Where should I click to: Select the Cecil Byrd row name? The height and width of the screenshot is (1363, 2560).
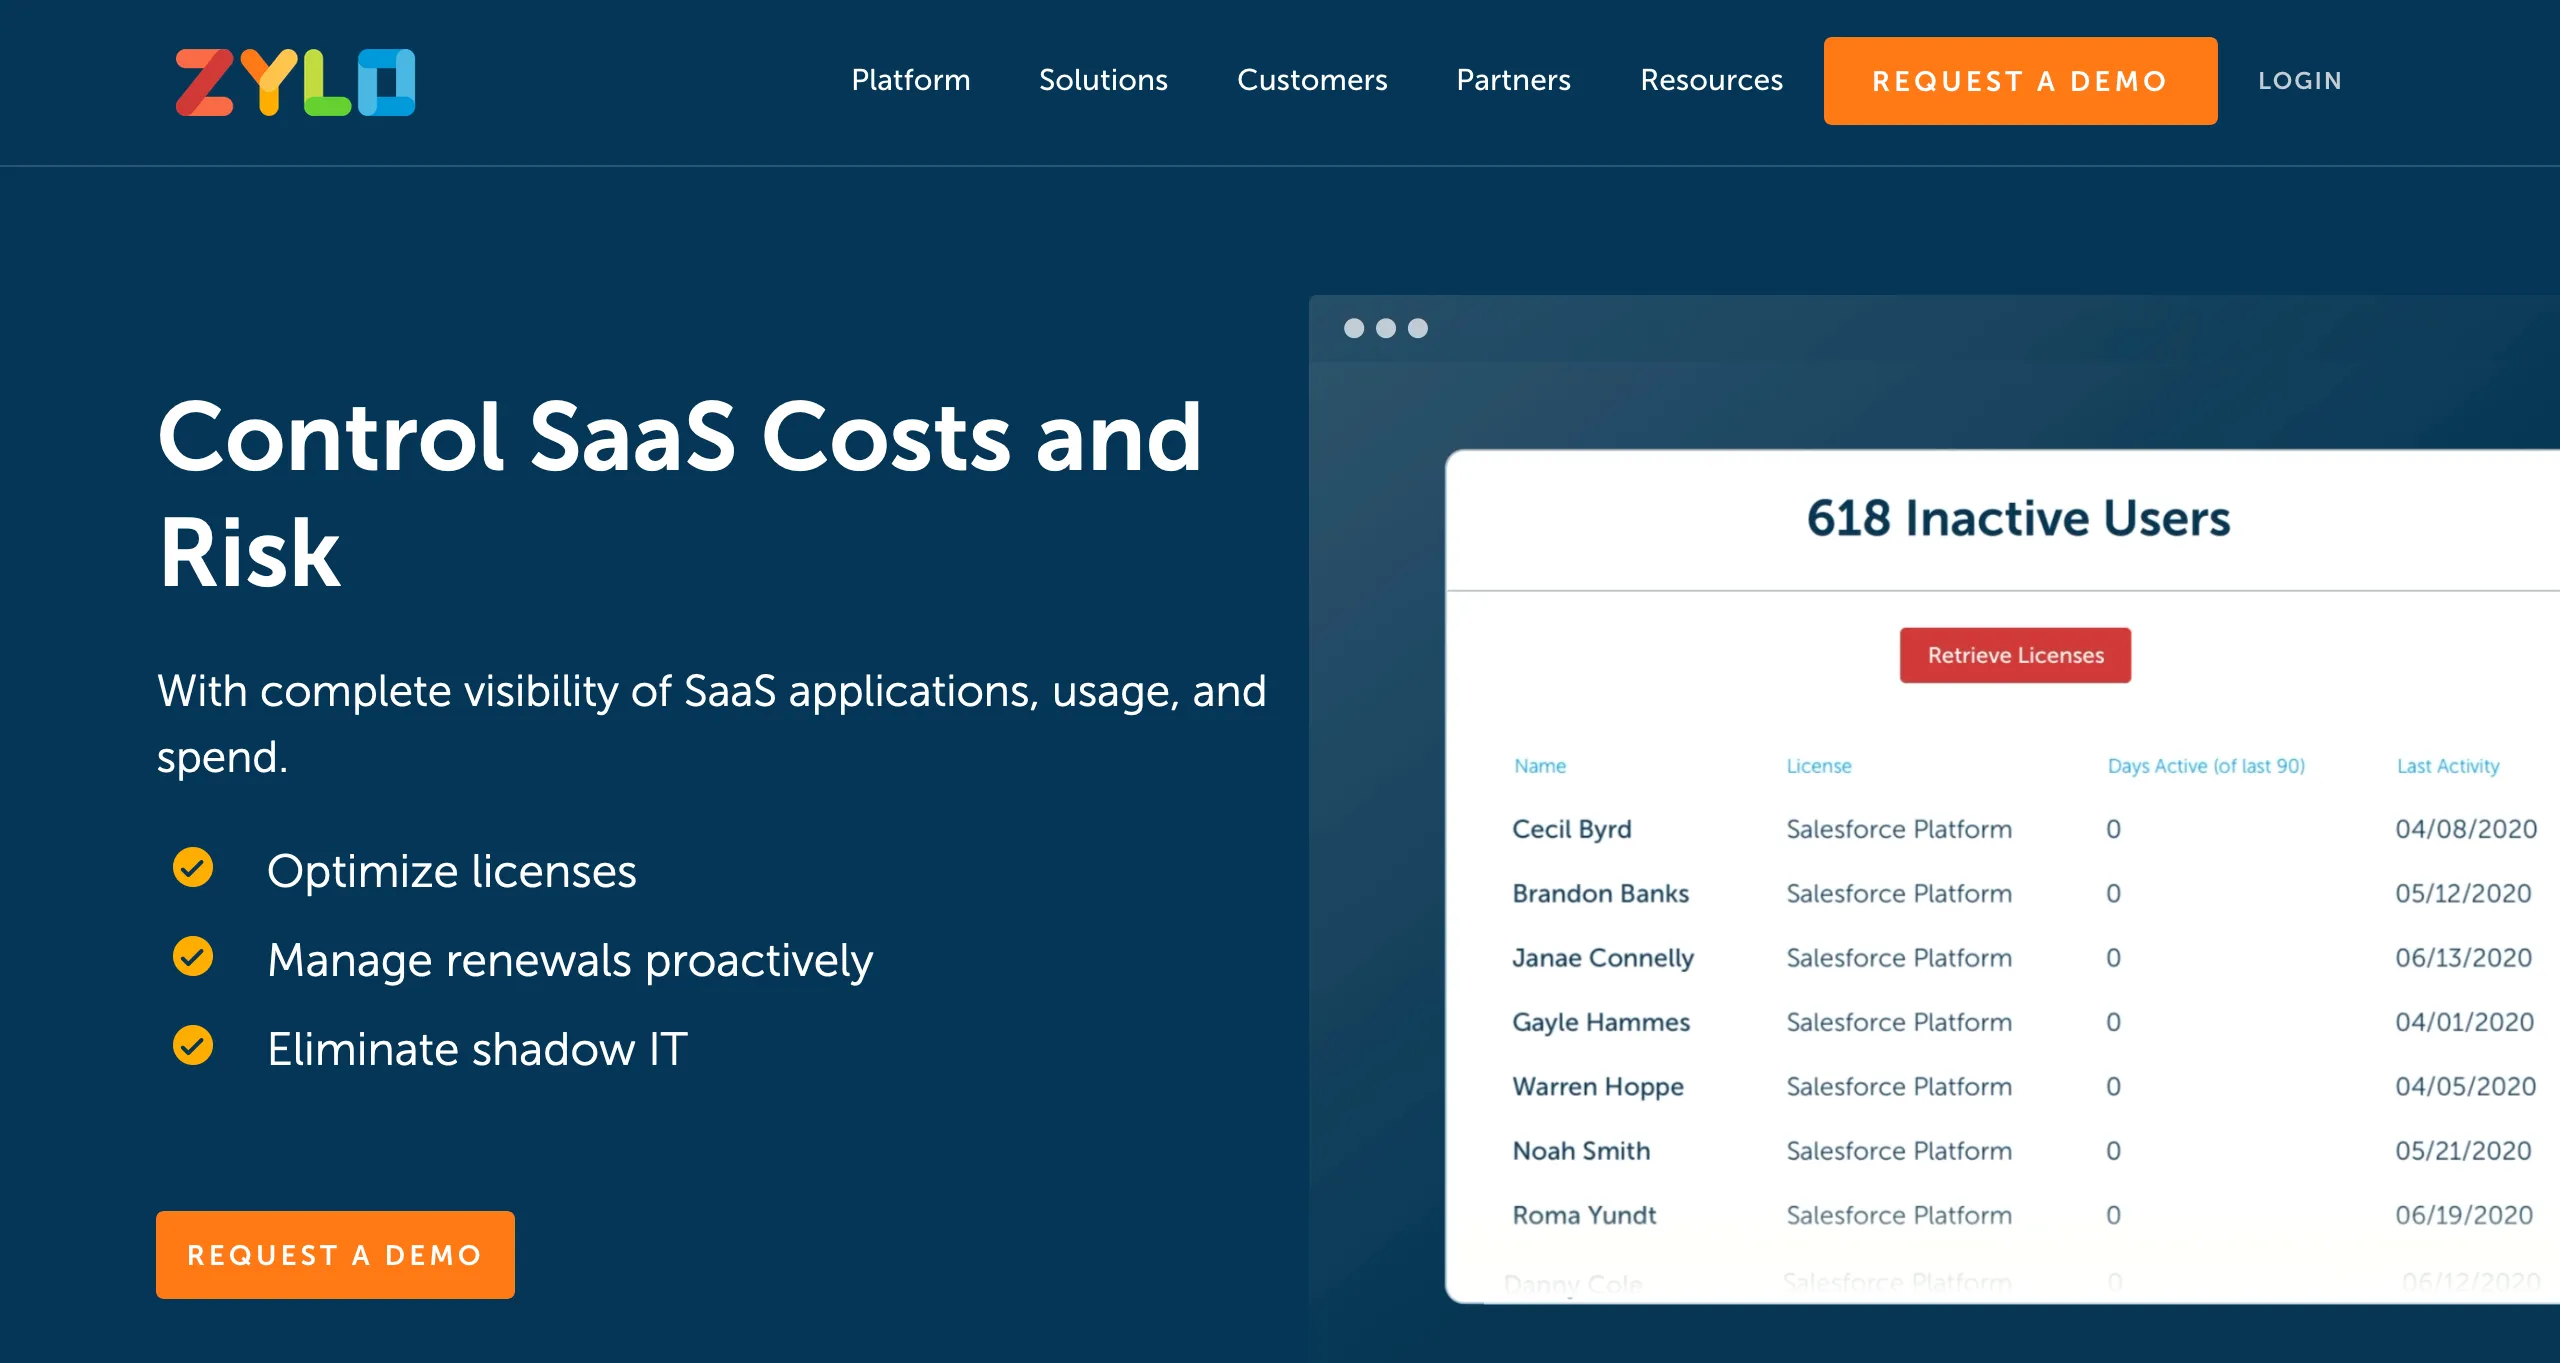tap(1571, 829)
